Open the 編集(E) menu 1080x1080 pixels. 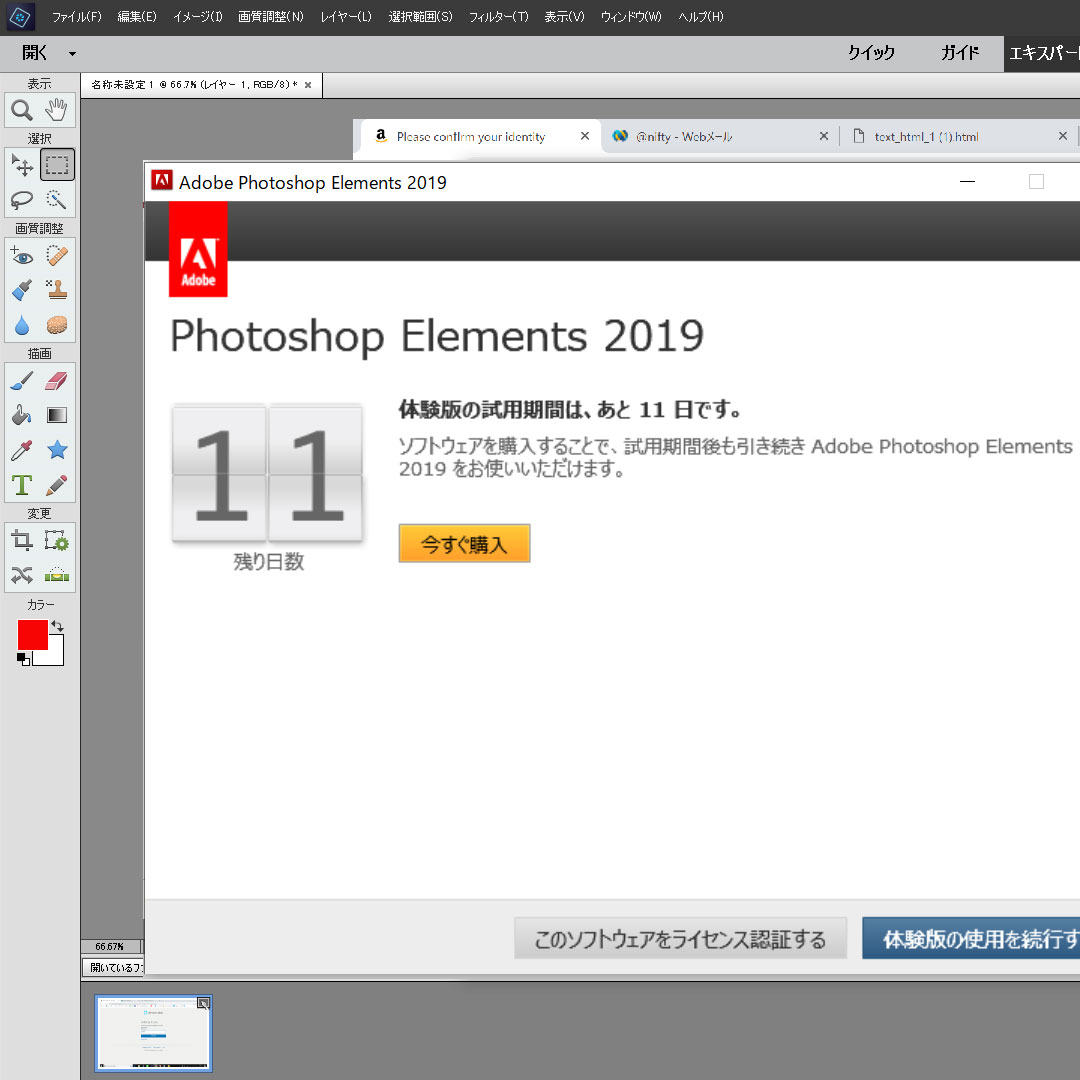pyautogui.click(x=137, y=17)
